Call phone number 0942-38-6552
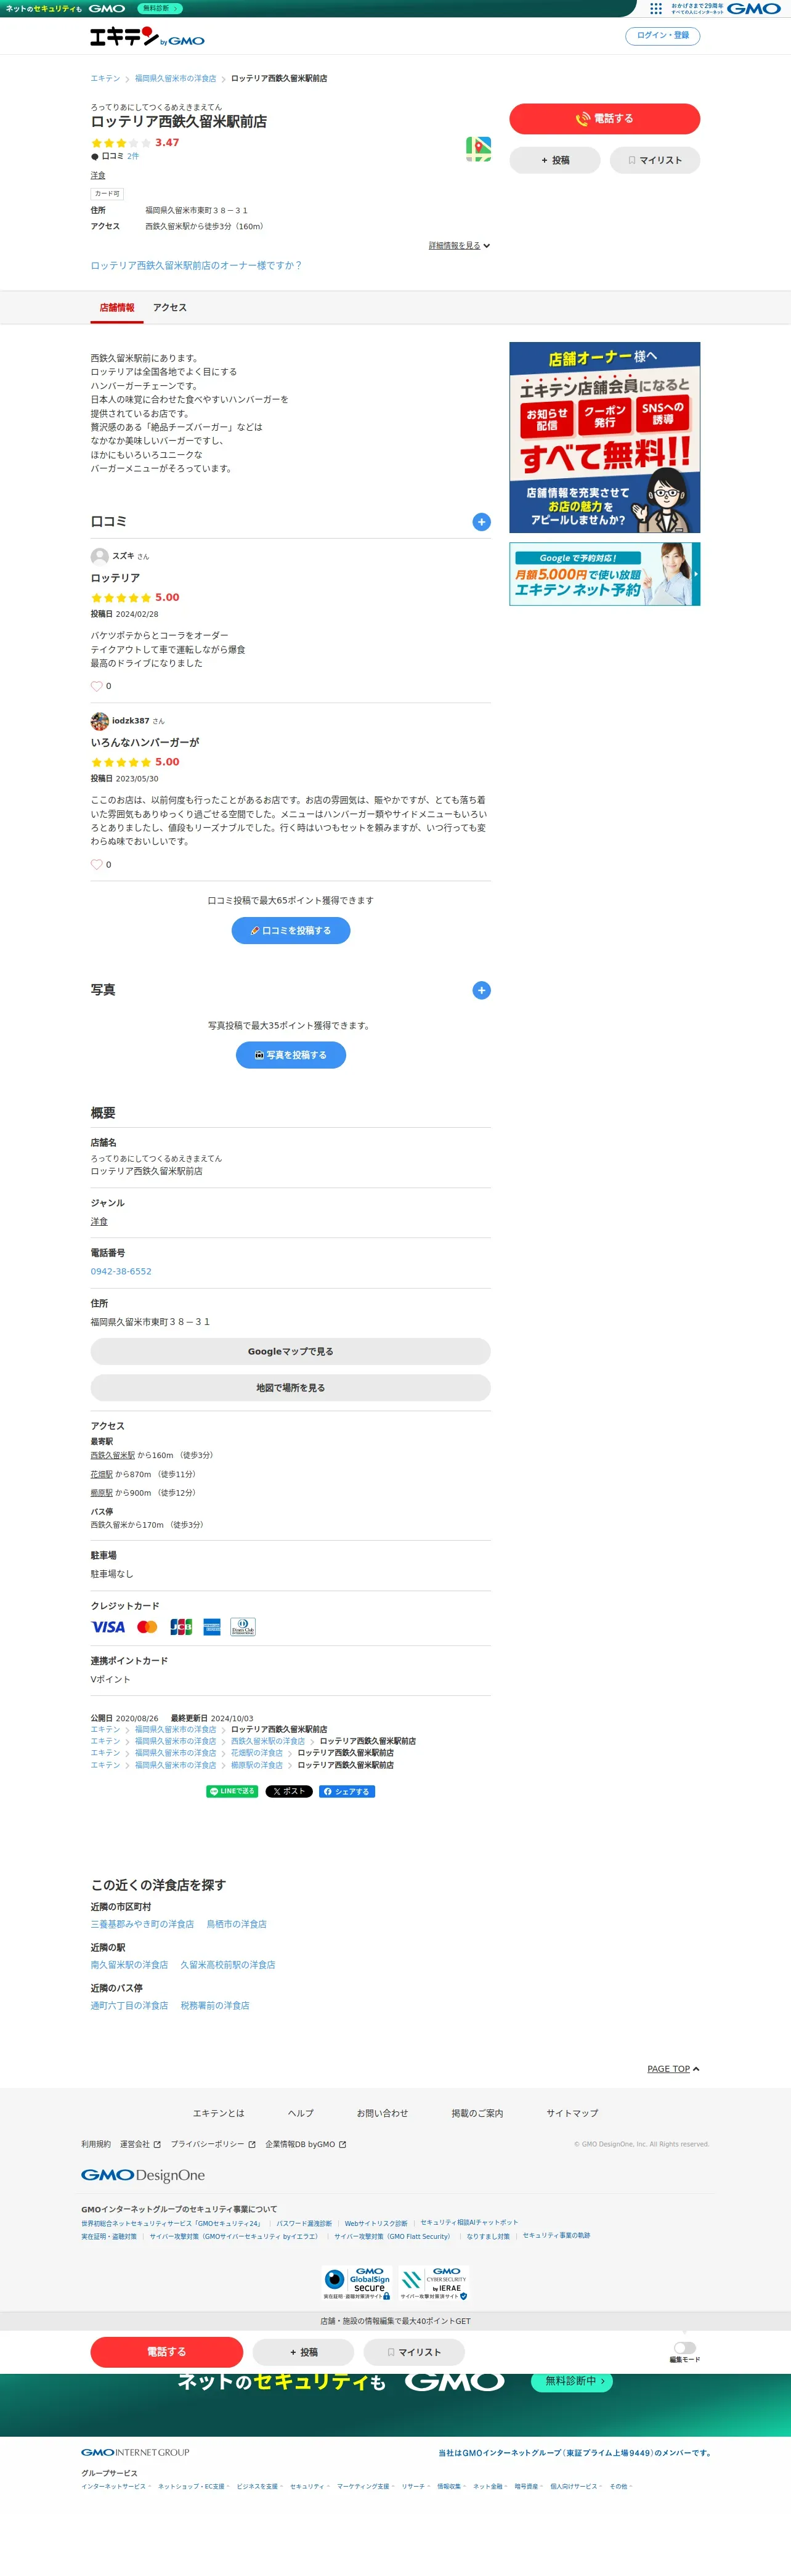 121,1272
